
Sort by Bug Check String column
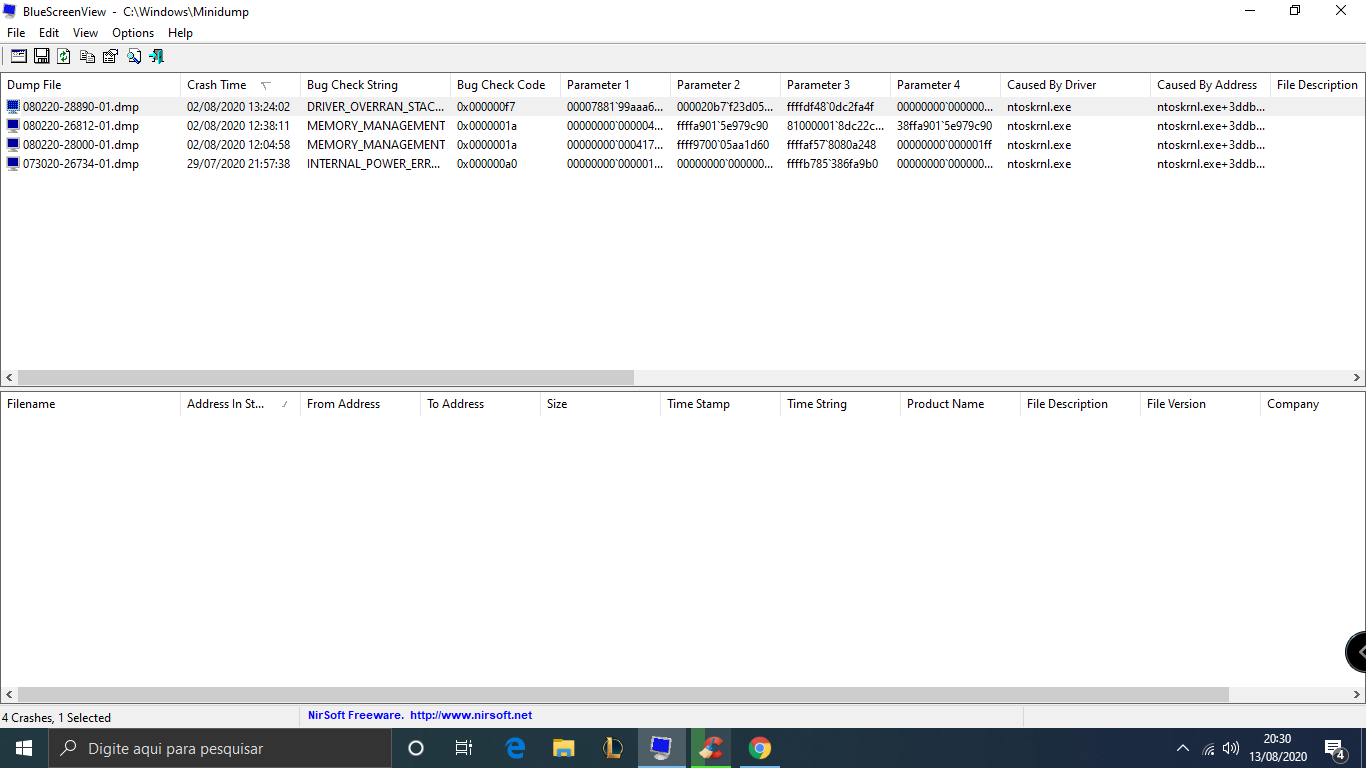click(375, 85)
